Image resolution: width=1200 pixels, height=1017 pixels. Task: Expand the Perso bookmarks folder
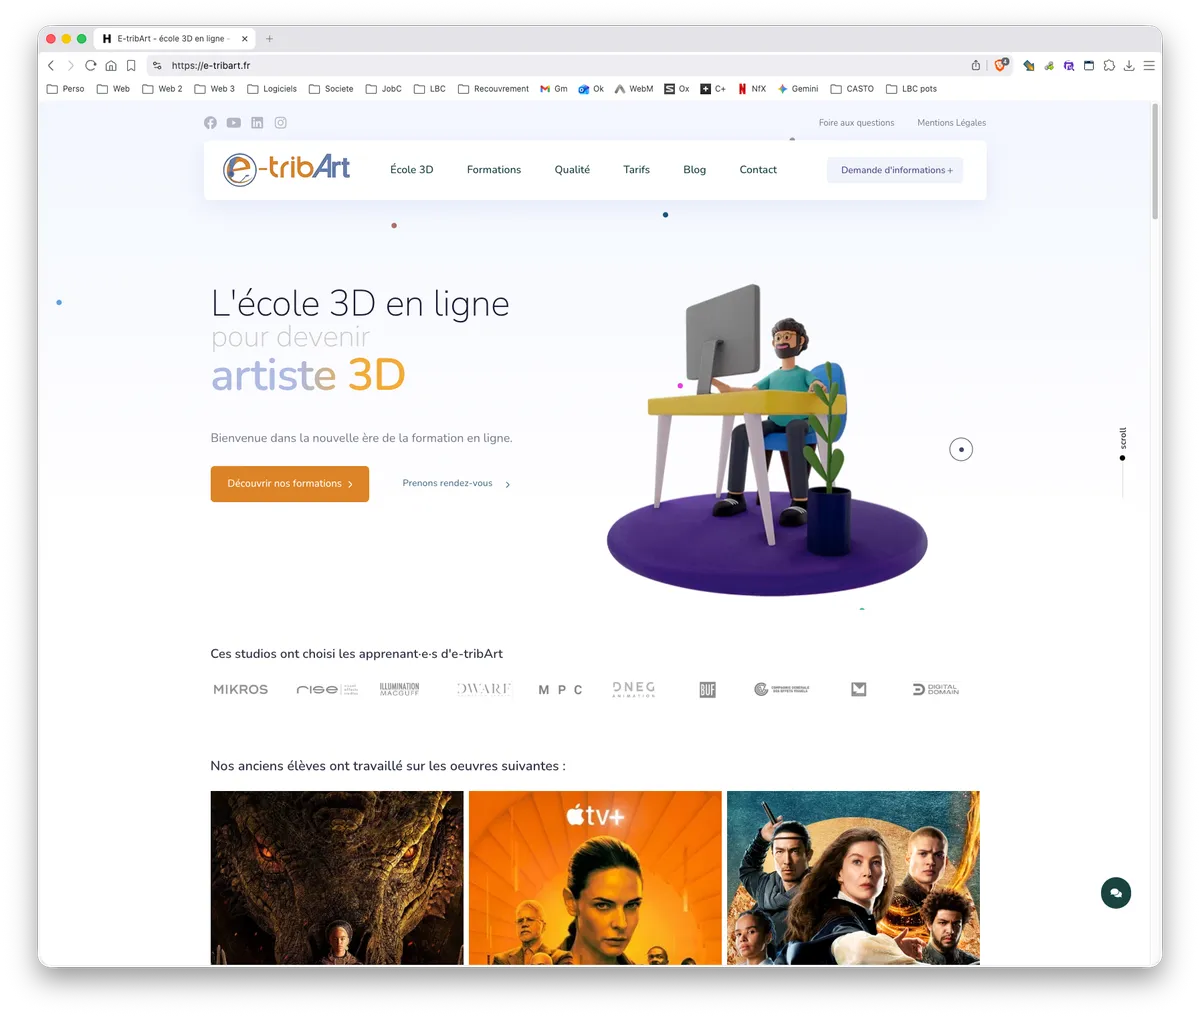[66, 89]
